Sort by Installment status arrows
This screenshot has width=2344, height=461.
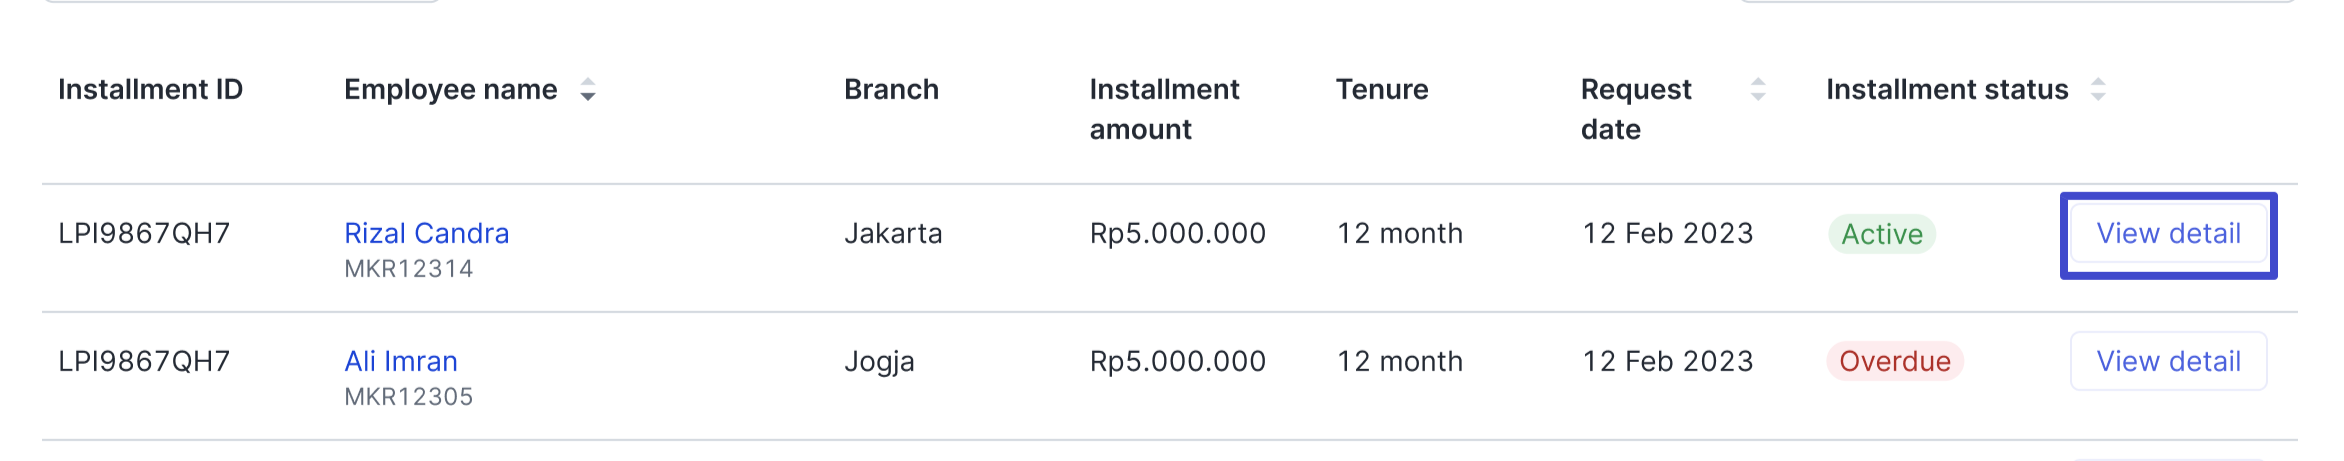click(x=2098, y=89)
